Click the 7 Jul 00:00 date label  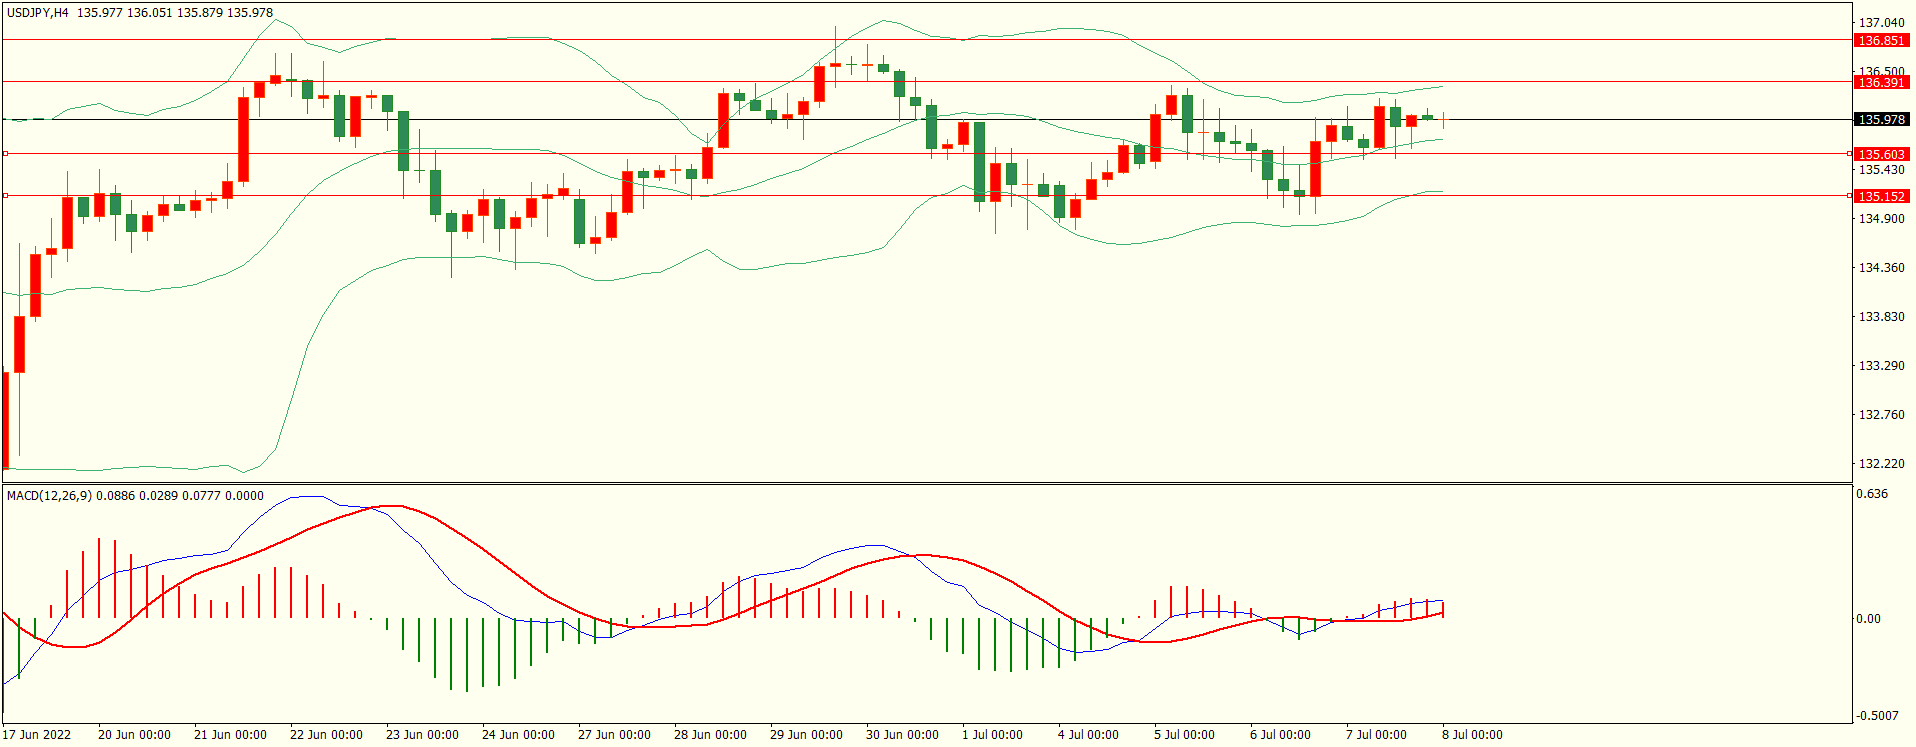pyautogui.click(x=1376, y=735)
